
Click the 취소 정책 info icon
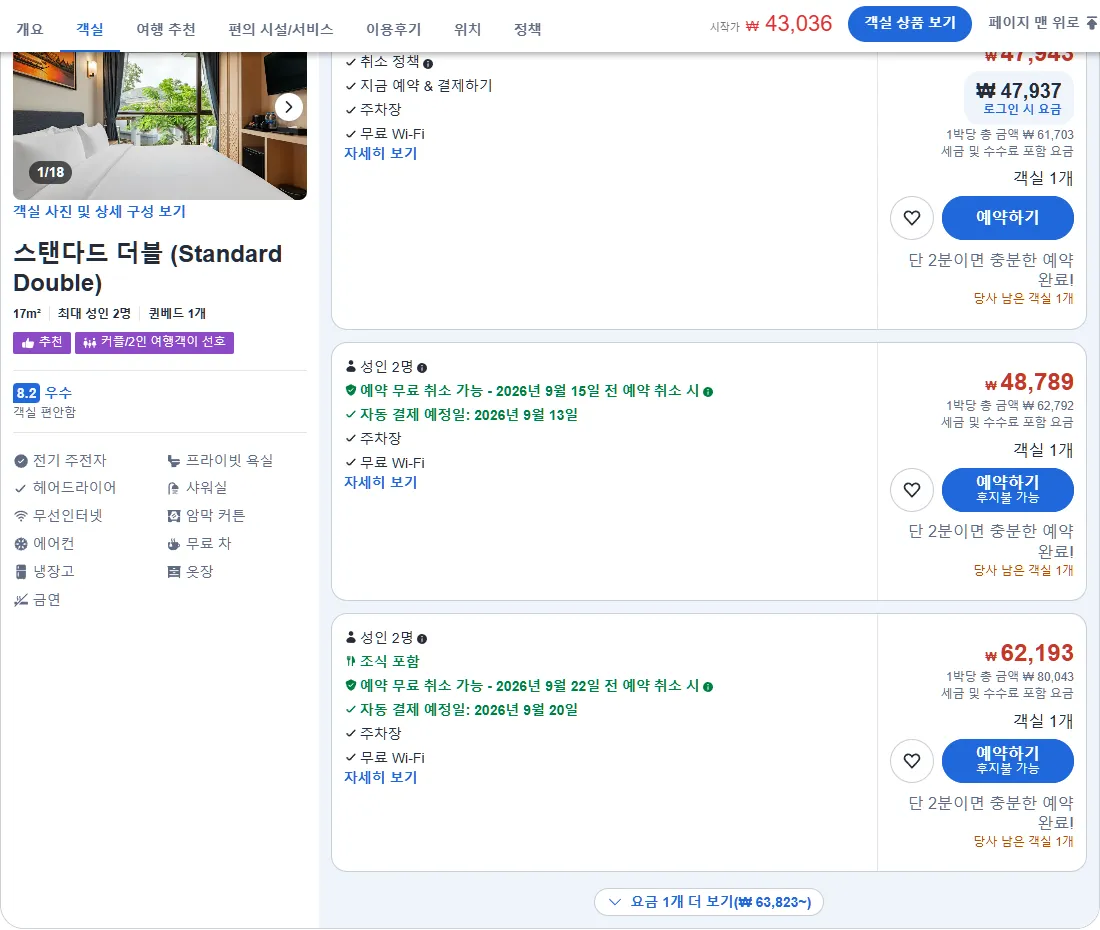(428, 64)
